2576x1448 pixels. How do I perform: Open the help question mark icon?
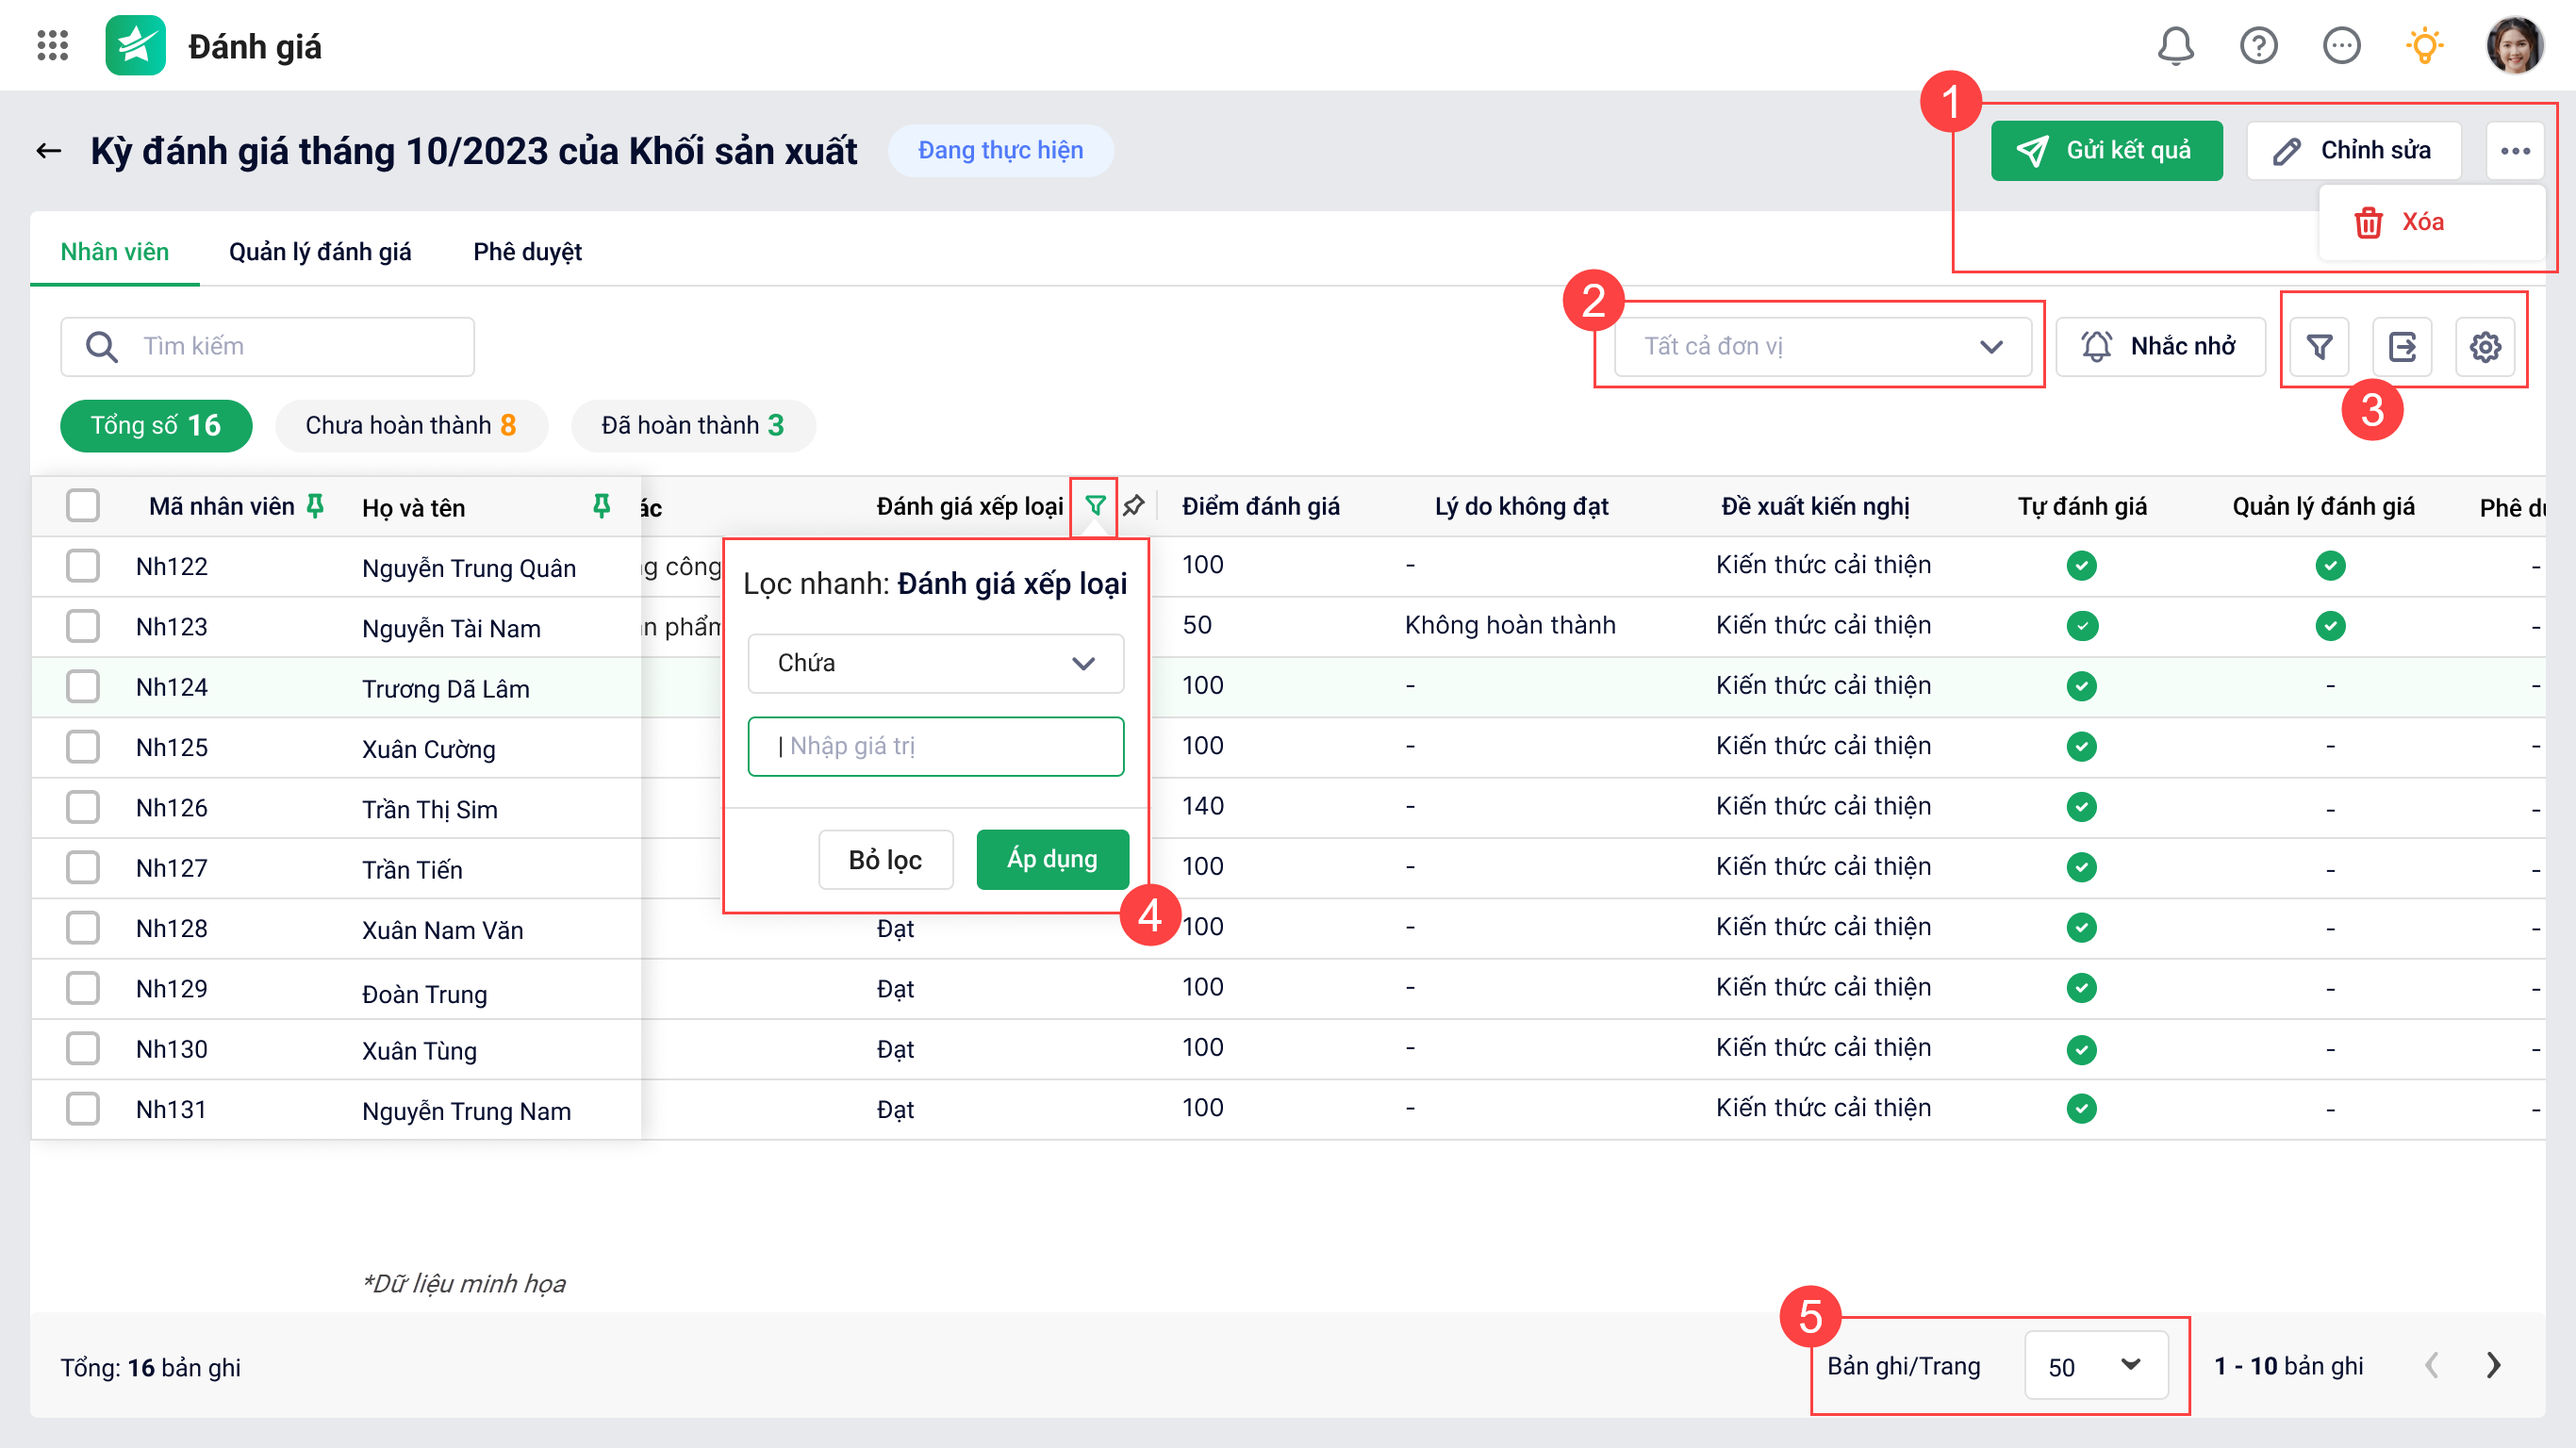click(x=2258, y=46)
